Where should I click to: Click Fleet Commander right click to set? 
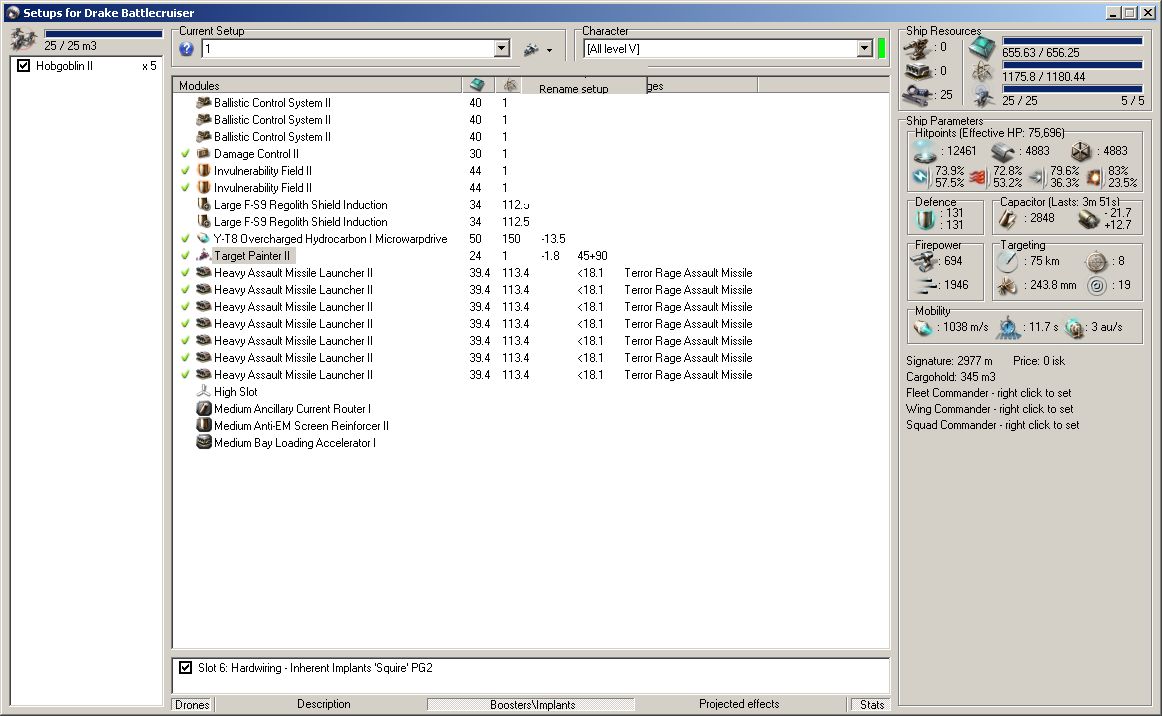pos(989,393)
